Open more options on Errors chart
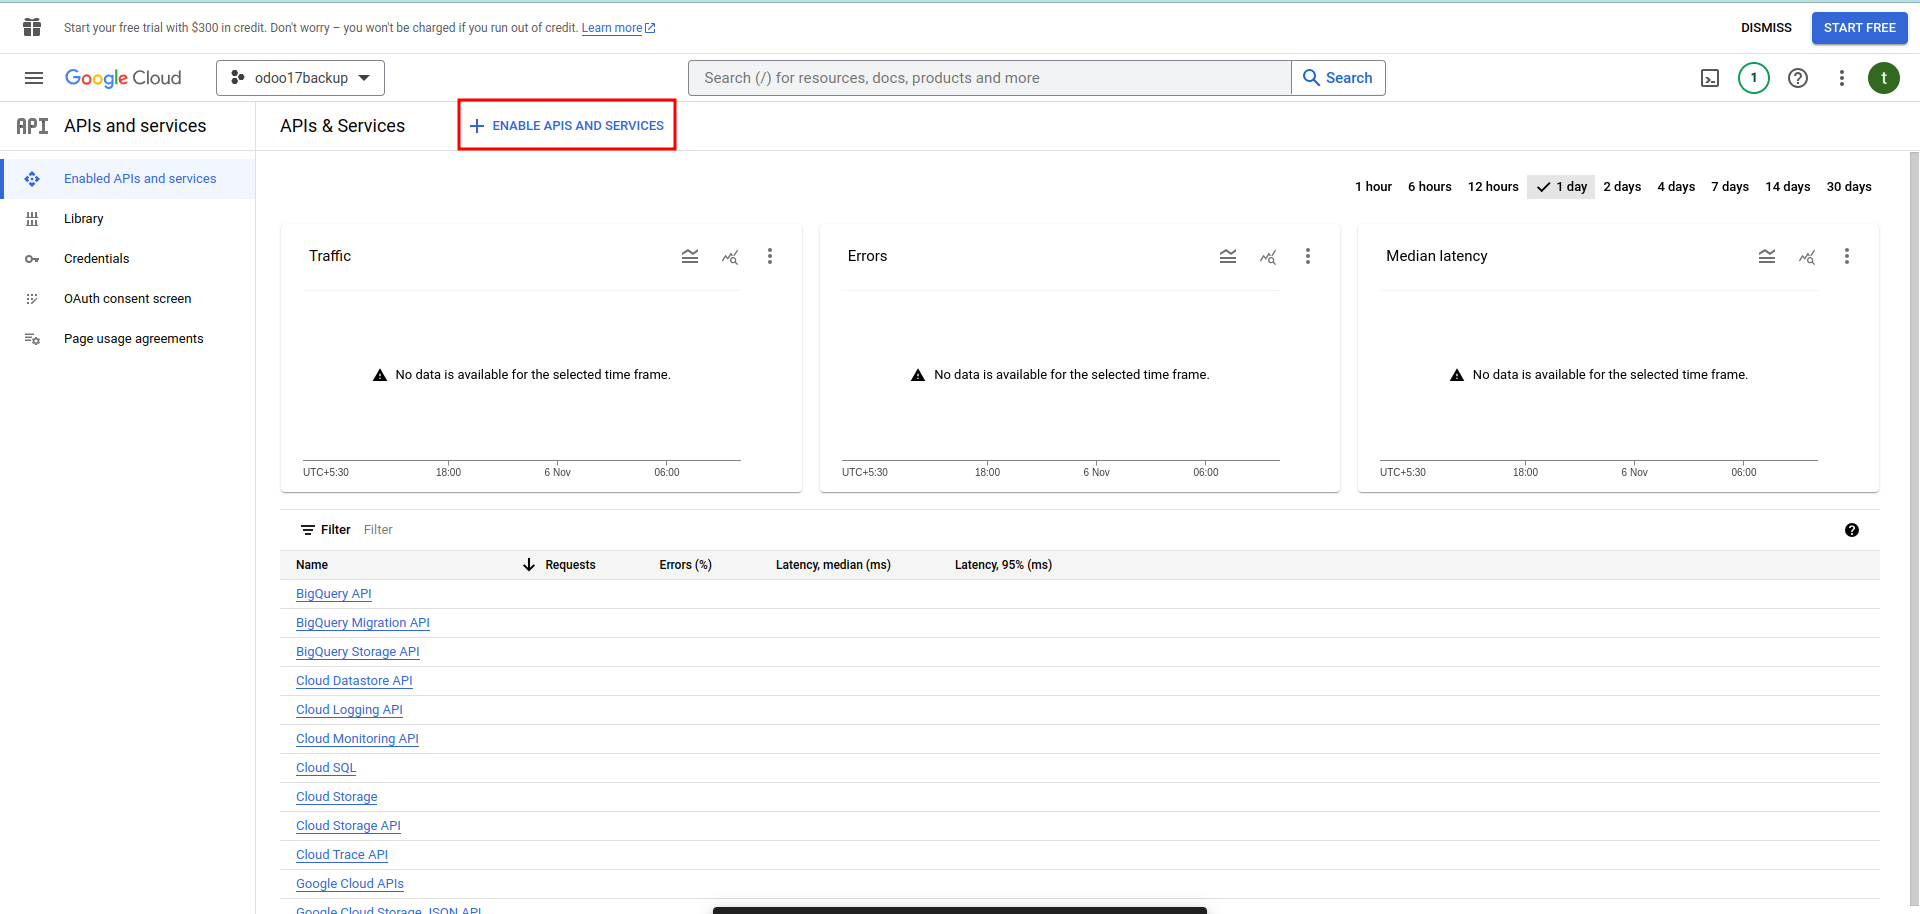Image resolution: width=1920 pixels, height=914 pixels. click(1308, 257)
